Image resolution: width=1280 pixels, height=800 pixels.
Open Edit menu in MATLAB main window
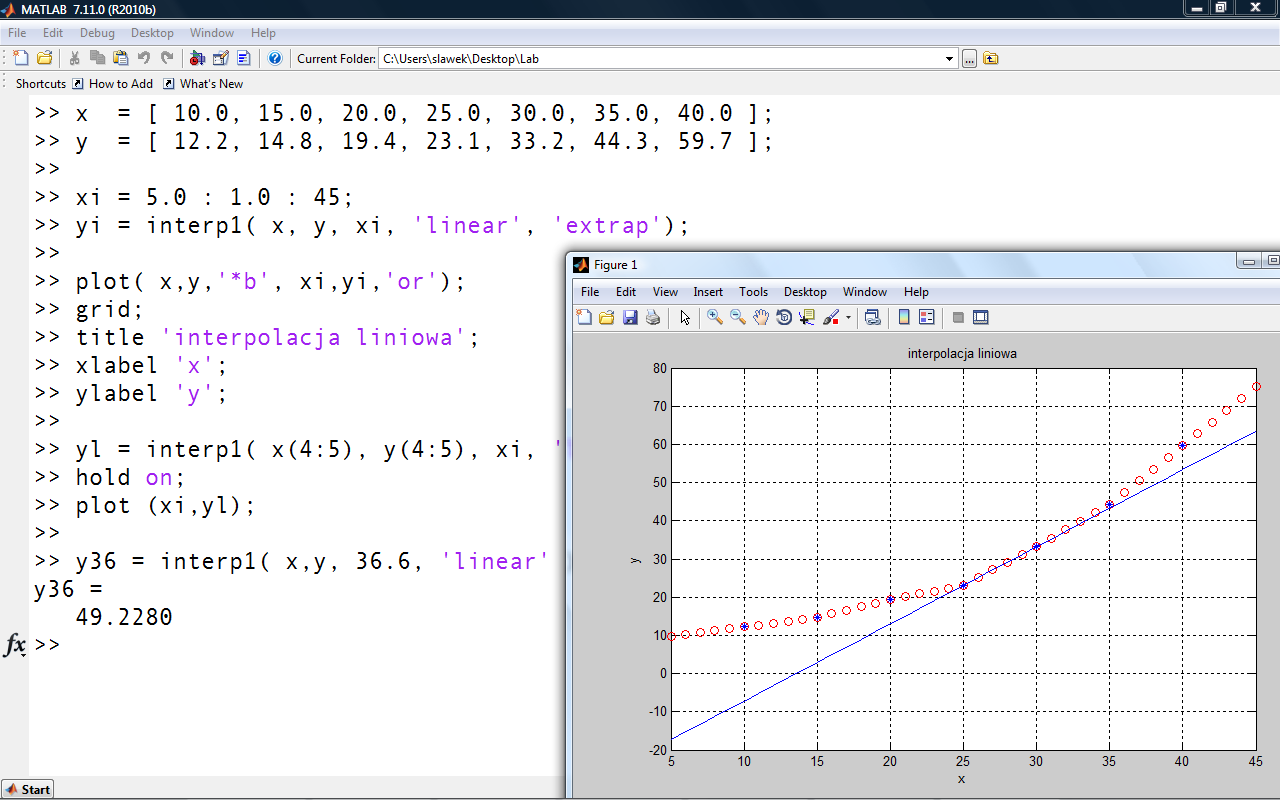point(53,33)
